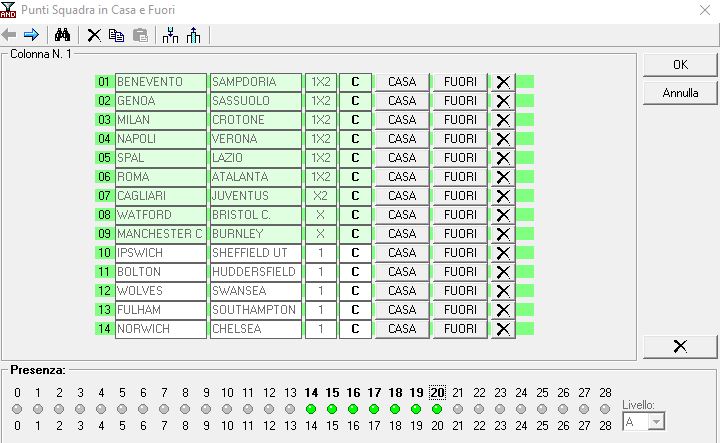This screenshot has height=443, width=720.
Task: Click the X2 cell for Cagliari row
Action: point(321,196)
